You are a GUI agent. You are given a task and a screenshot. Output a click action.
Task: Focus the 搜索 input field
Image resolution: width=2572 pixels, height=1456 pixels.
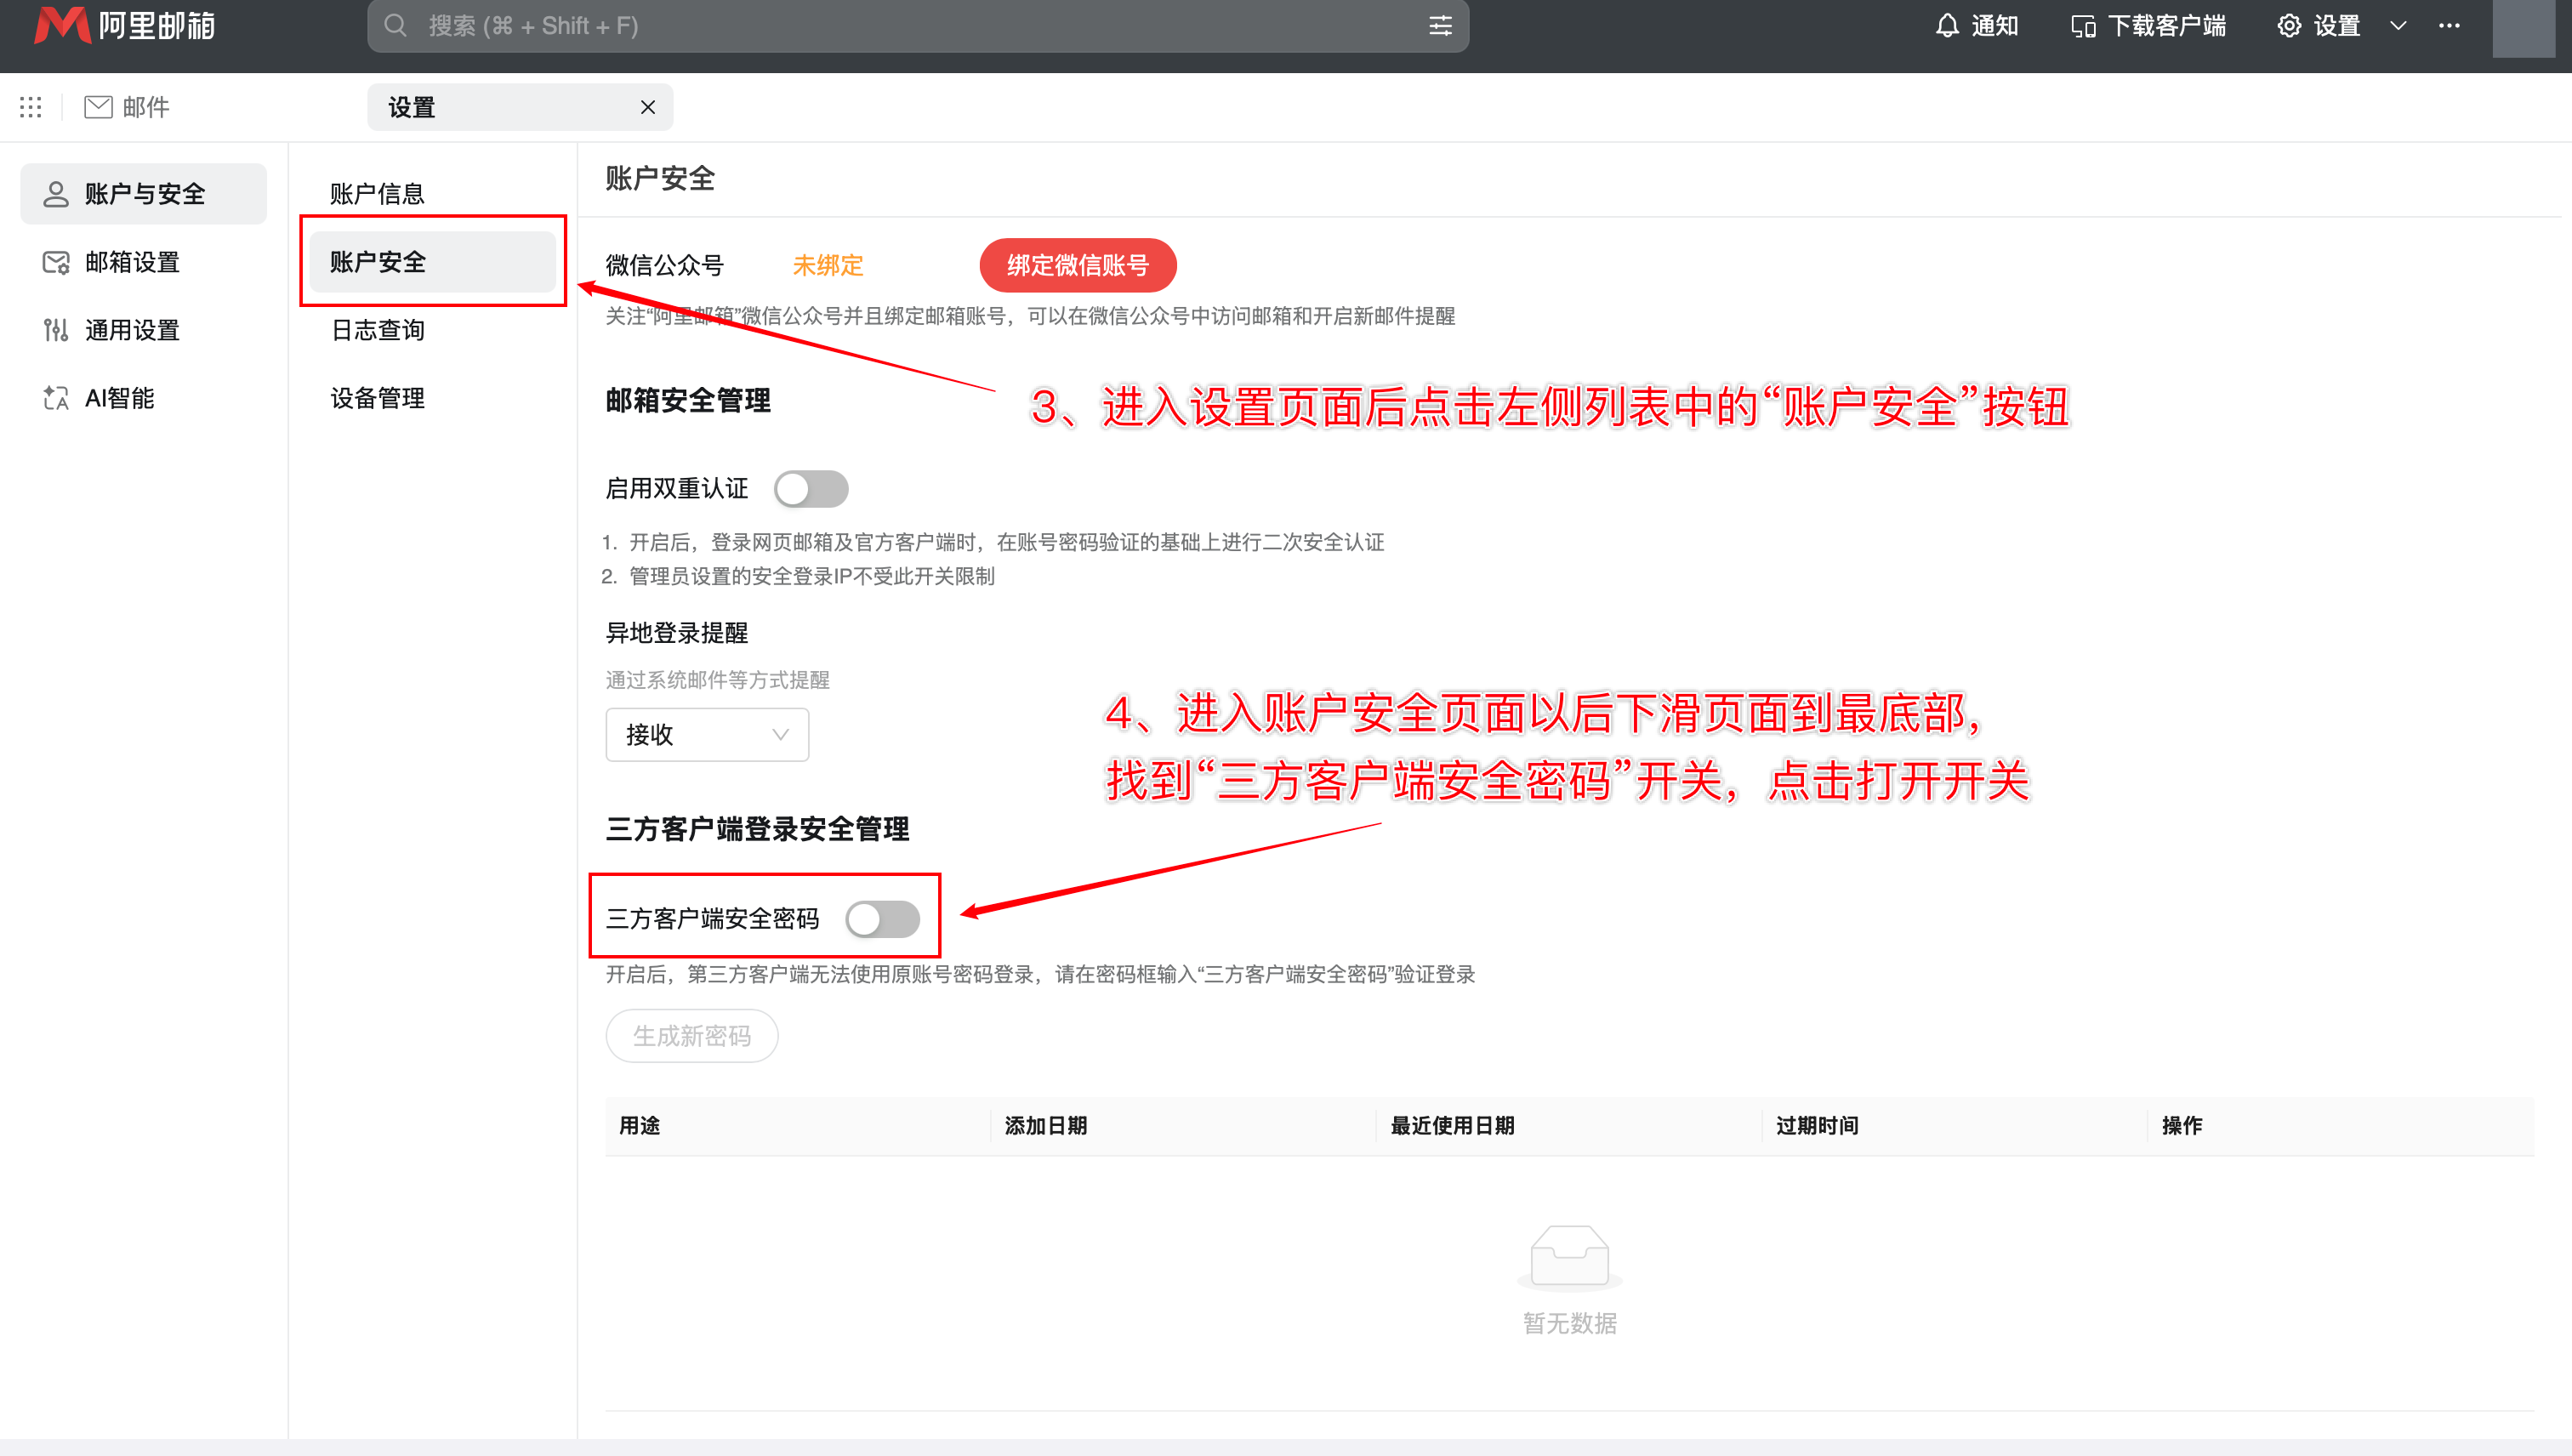point(918,25)
